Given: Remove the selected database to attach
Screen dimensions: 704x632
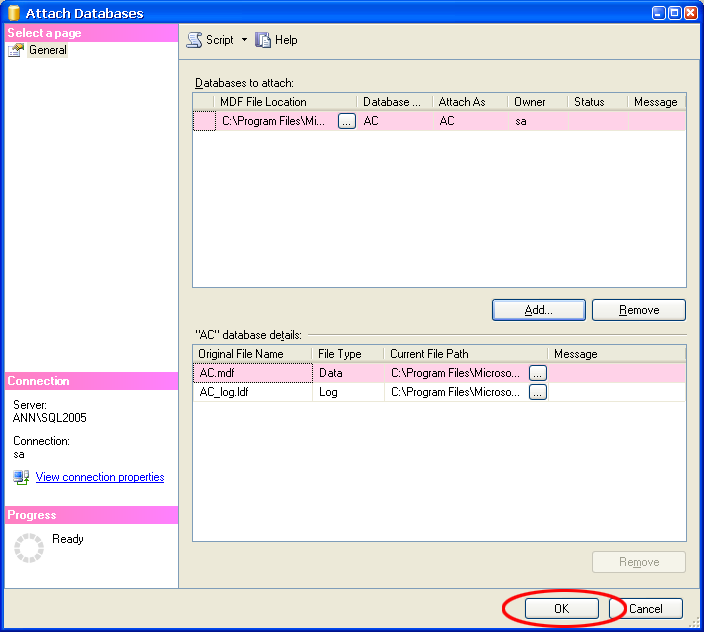Looking at the screenshot, I should (639, 310).
